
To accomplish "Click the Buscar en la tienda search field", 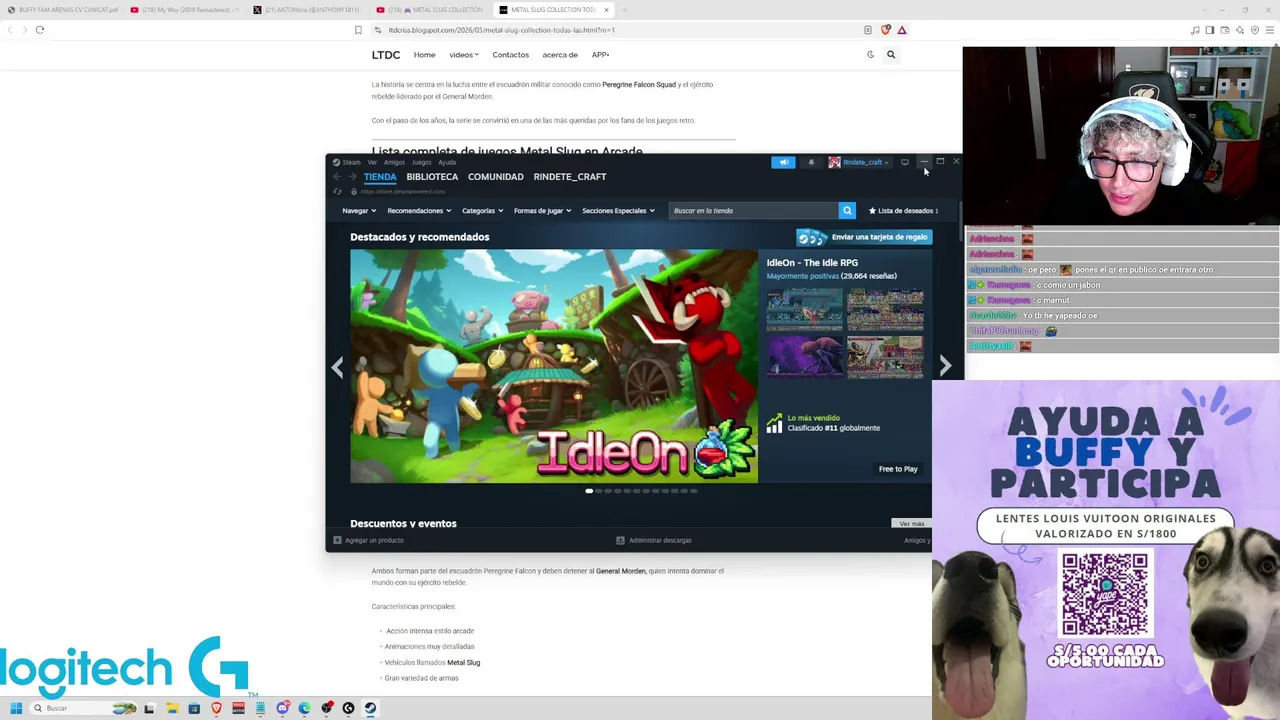I will 754,211.
